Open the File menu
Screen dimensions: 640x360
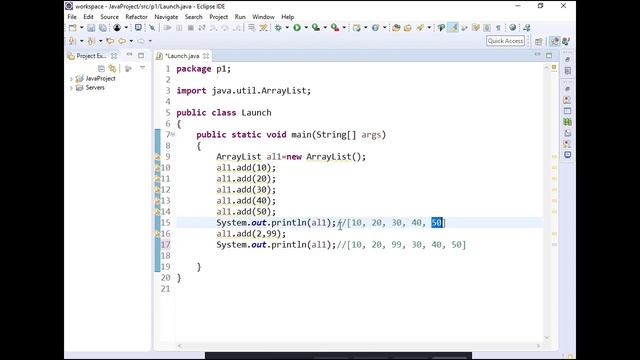72,17
